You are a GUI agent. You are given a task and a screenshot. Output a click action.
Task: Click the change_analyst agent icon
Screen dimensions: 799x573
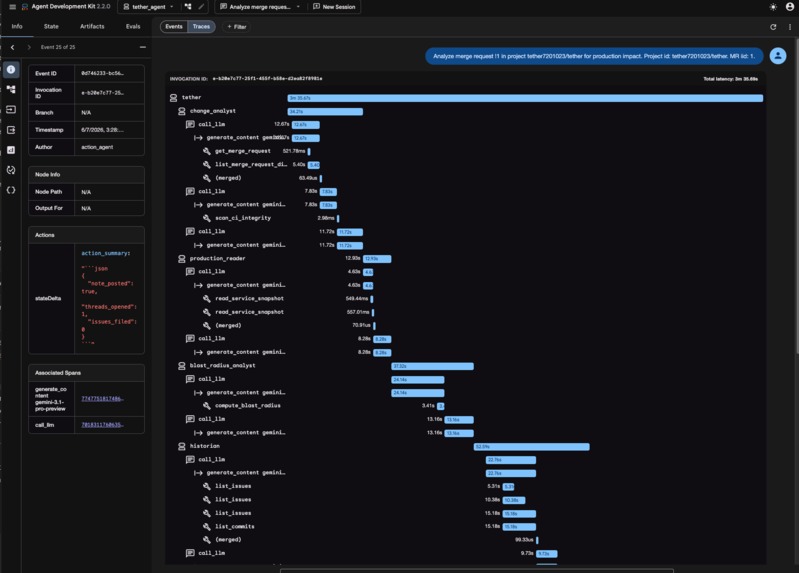(x=181, y=111)
